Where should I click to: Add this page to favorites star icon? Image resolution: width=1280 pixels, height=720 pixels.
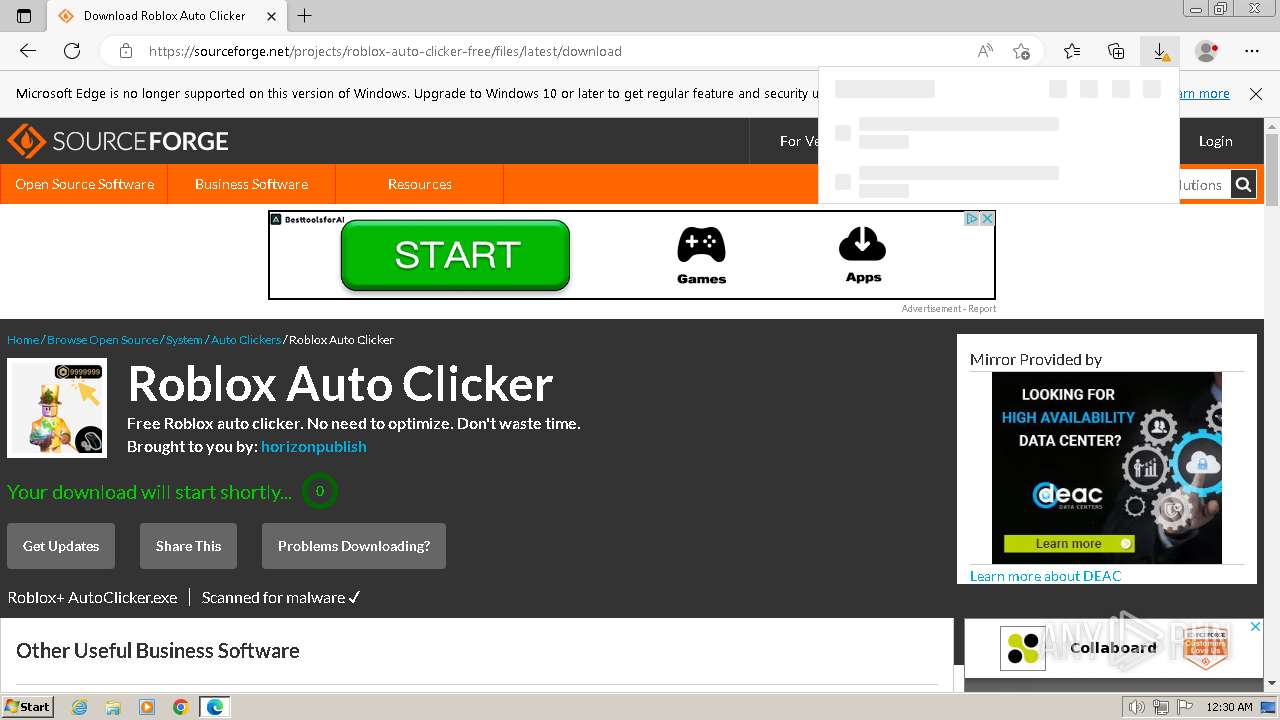1021,51
